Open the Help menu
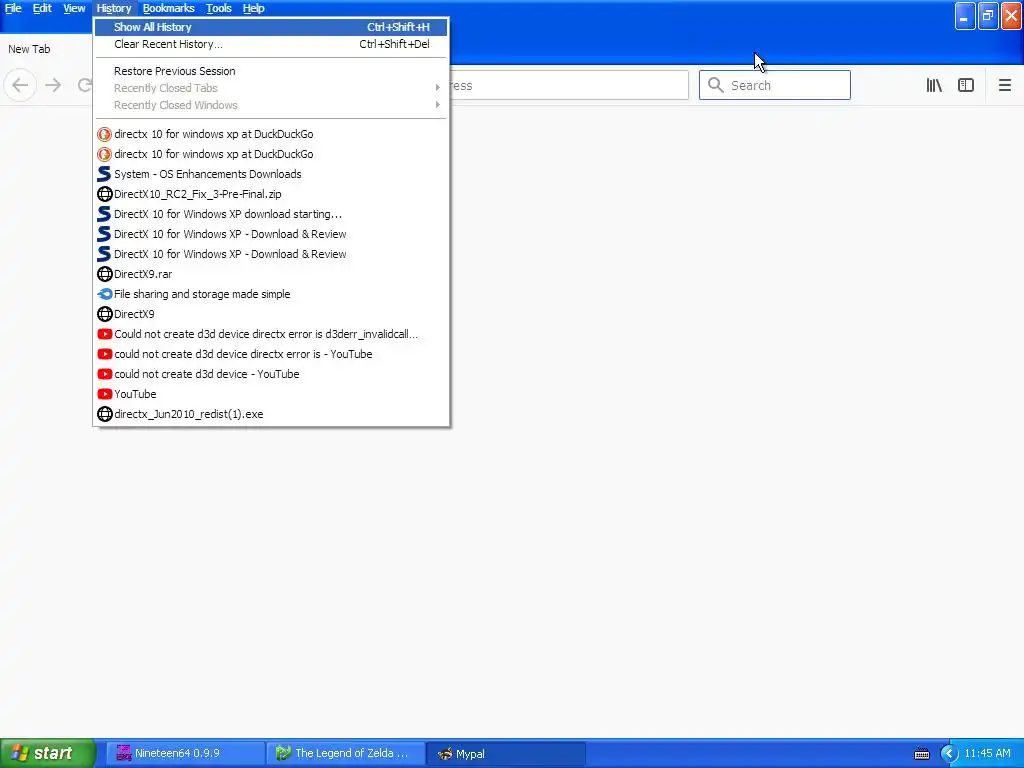The image size is (1024, 768). (253, 8)
